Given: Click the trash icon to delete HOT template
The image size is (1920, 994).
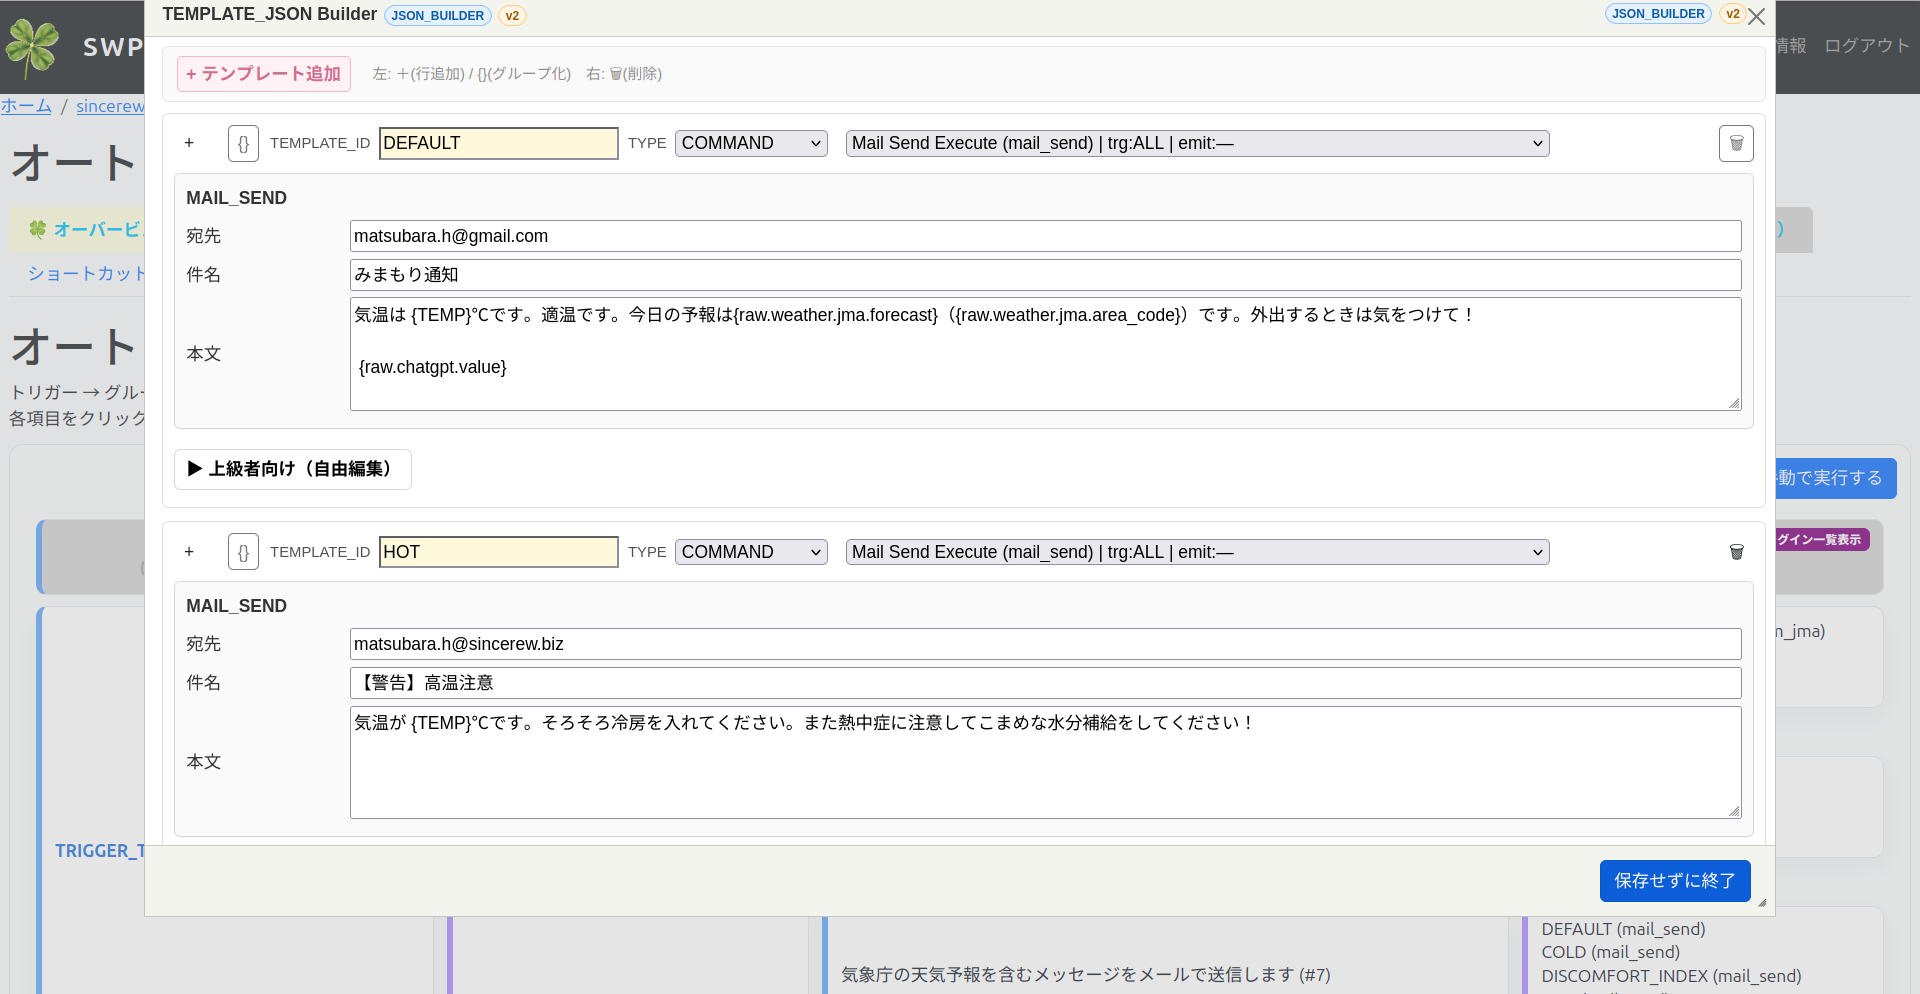Looking at the screenshot, I should [x=1736, y=551].
